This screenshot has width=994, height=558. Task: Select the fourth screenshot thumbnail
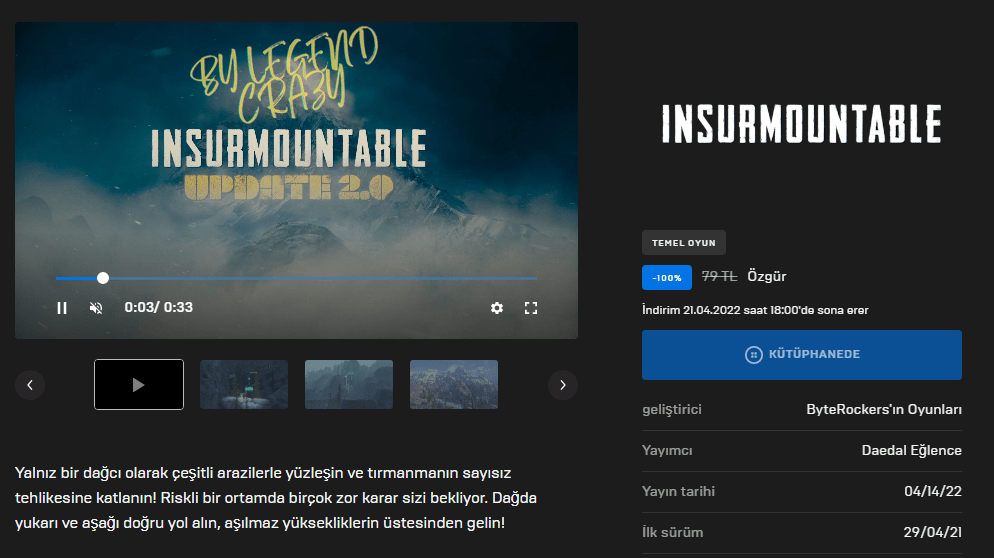[x=454, y=384]
